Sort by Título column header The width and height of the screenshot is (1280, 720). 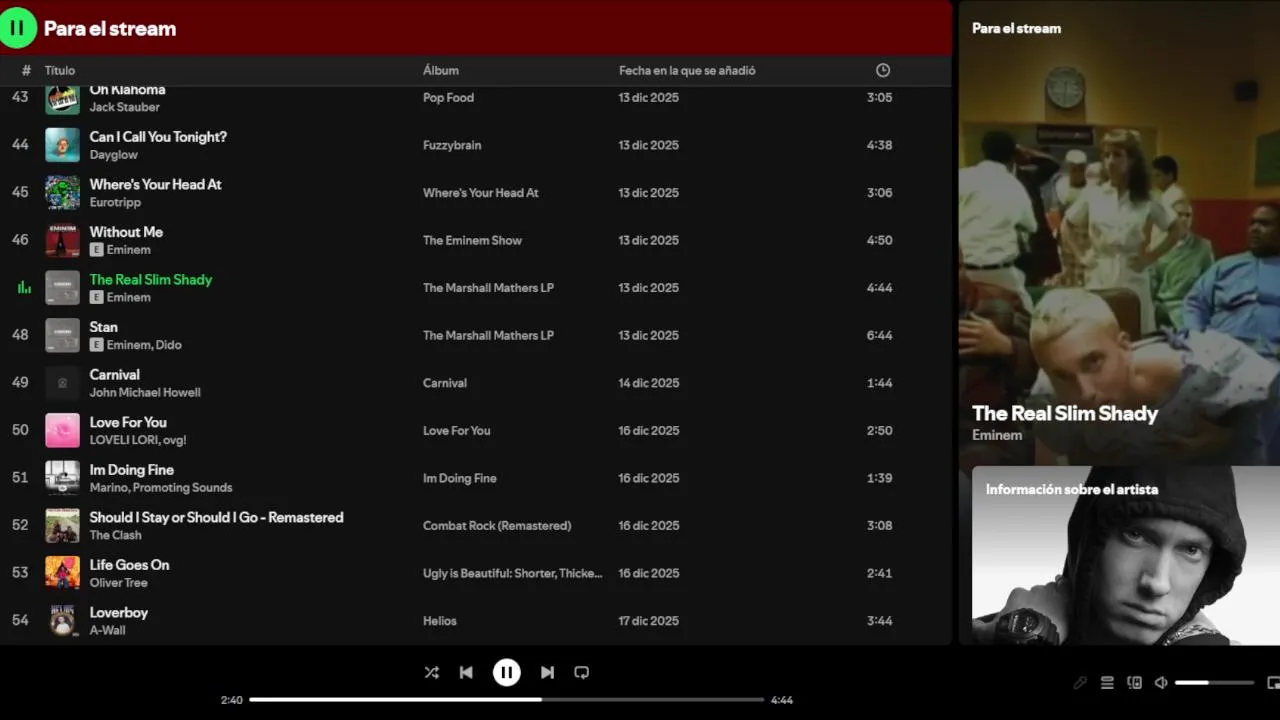coord(60,71)
